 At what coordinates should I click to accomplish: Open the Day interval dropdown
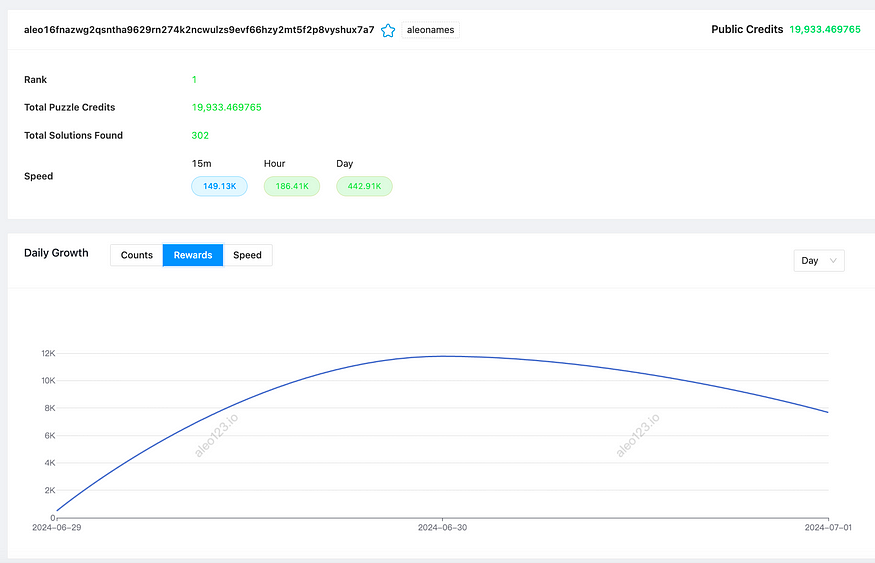(x=819, y=261)
